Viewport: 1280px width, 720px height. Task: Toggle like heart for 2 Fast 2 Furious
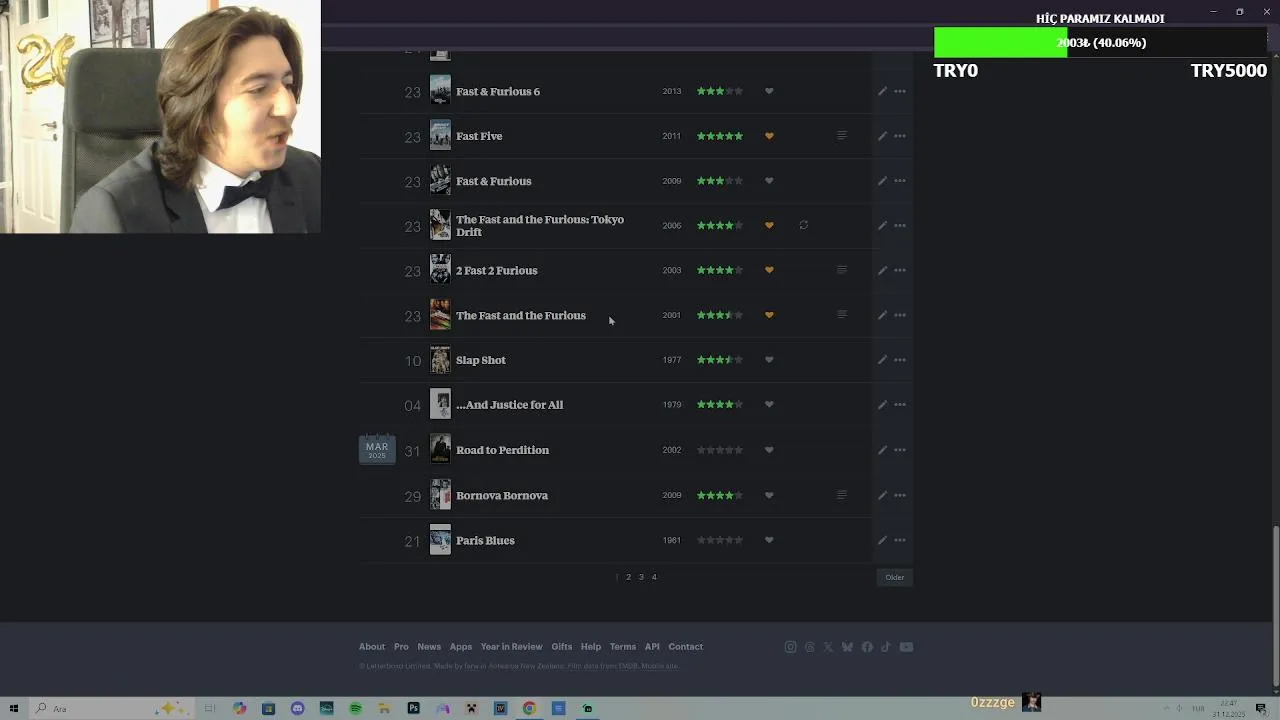769,270
